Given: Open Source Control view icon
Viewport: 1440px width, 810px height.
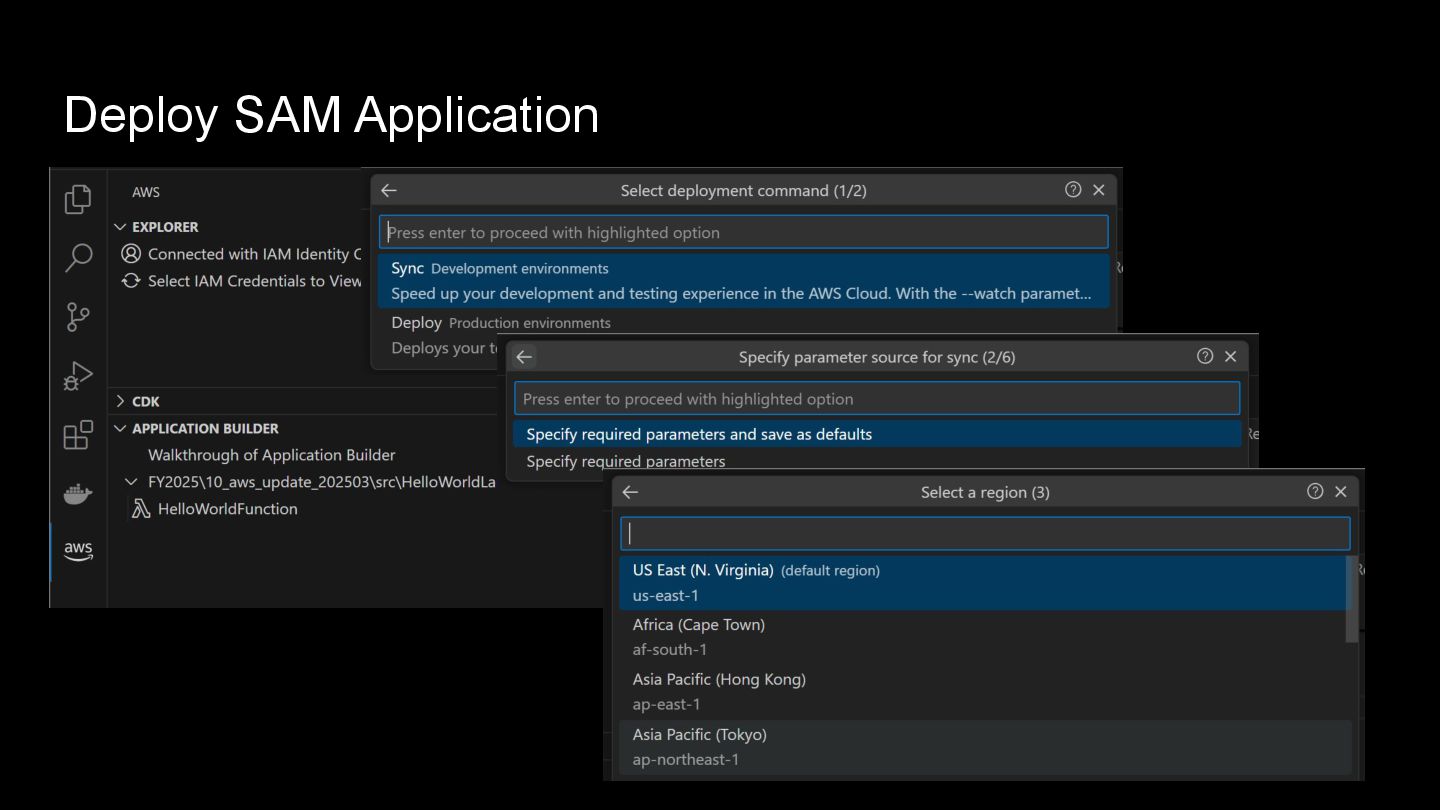Looking at the screenshot, I should [x=78, y=317].
